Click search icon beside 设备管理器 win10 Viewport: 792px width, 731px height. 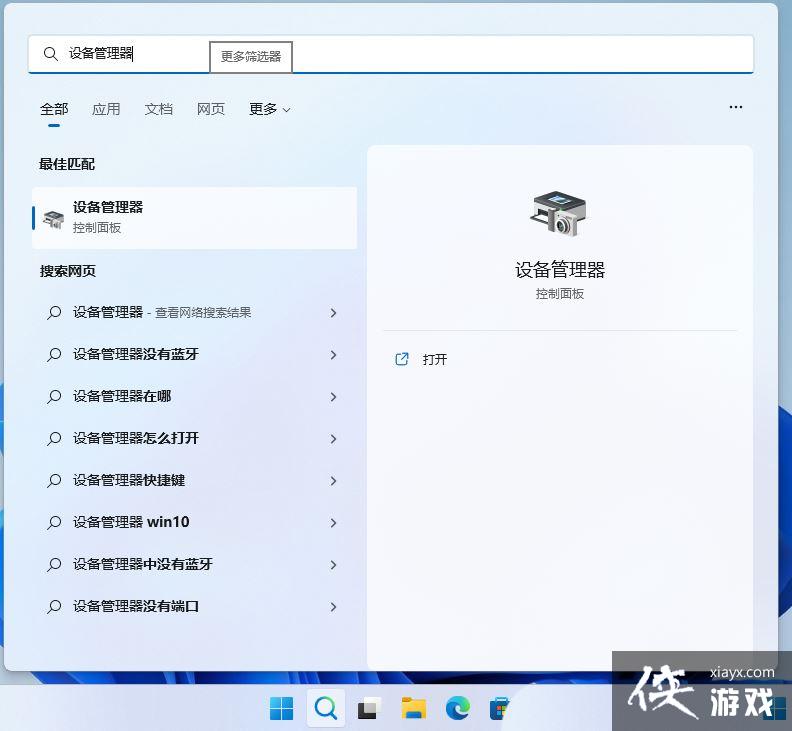(54, 522)
